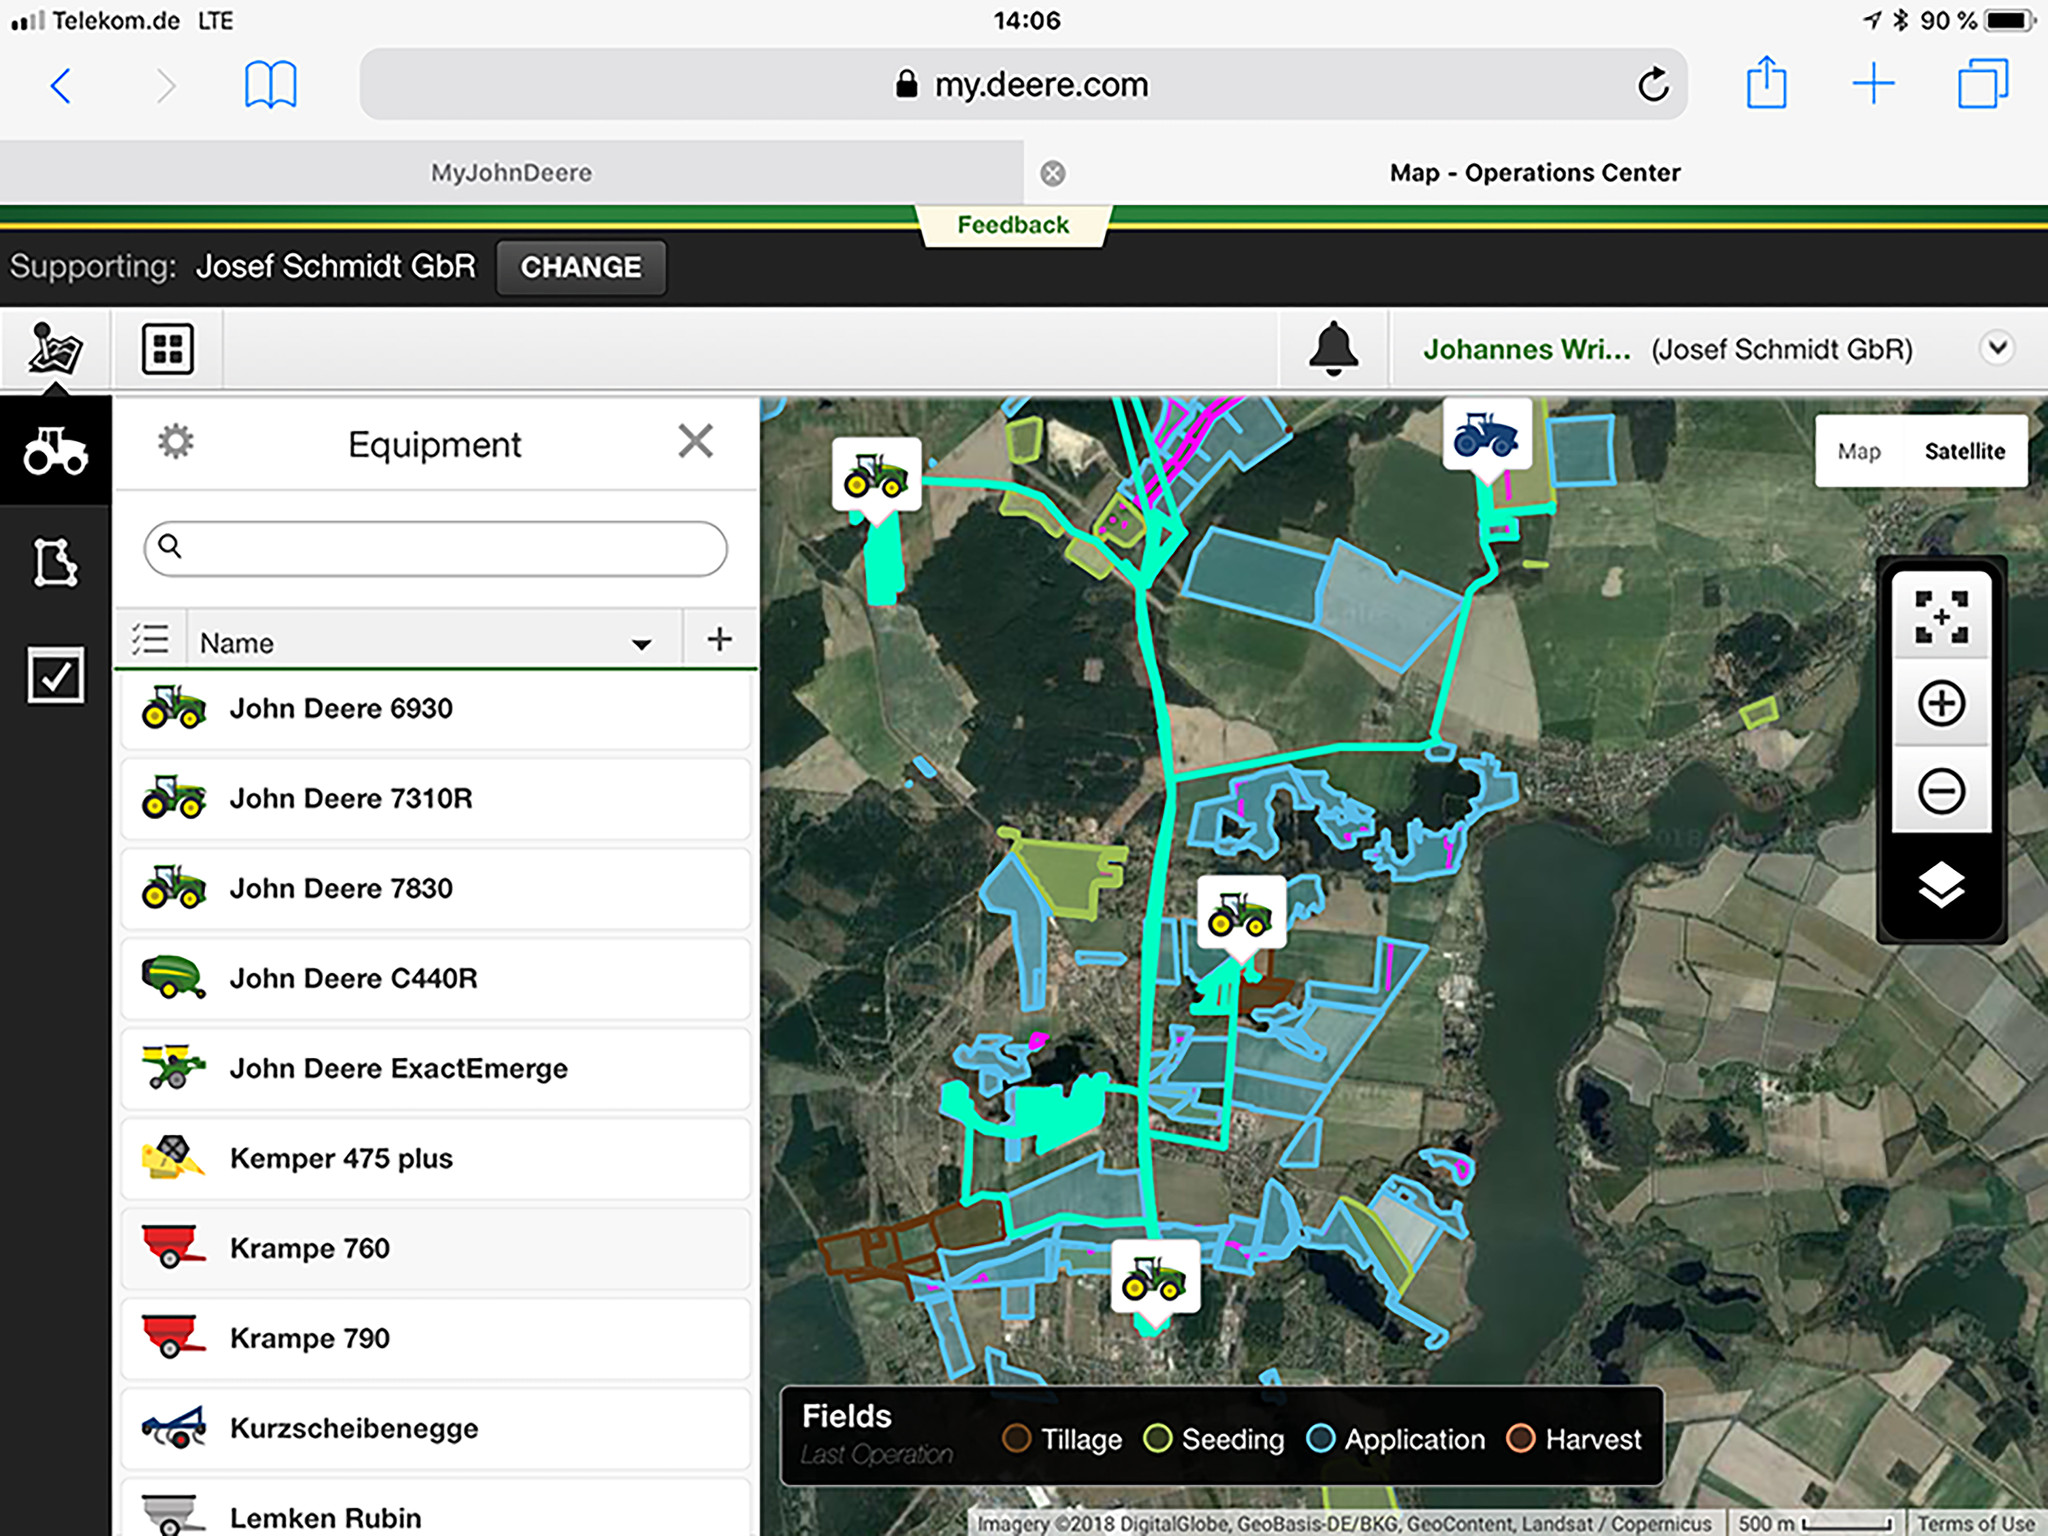Open the Feedback tab
Screen dimensions: 2048x1536
coord(1012,225)
